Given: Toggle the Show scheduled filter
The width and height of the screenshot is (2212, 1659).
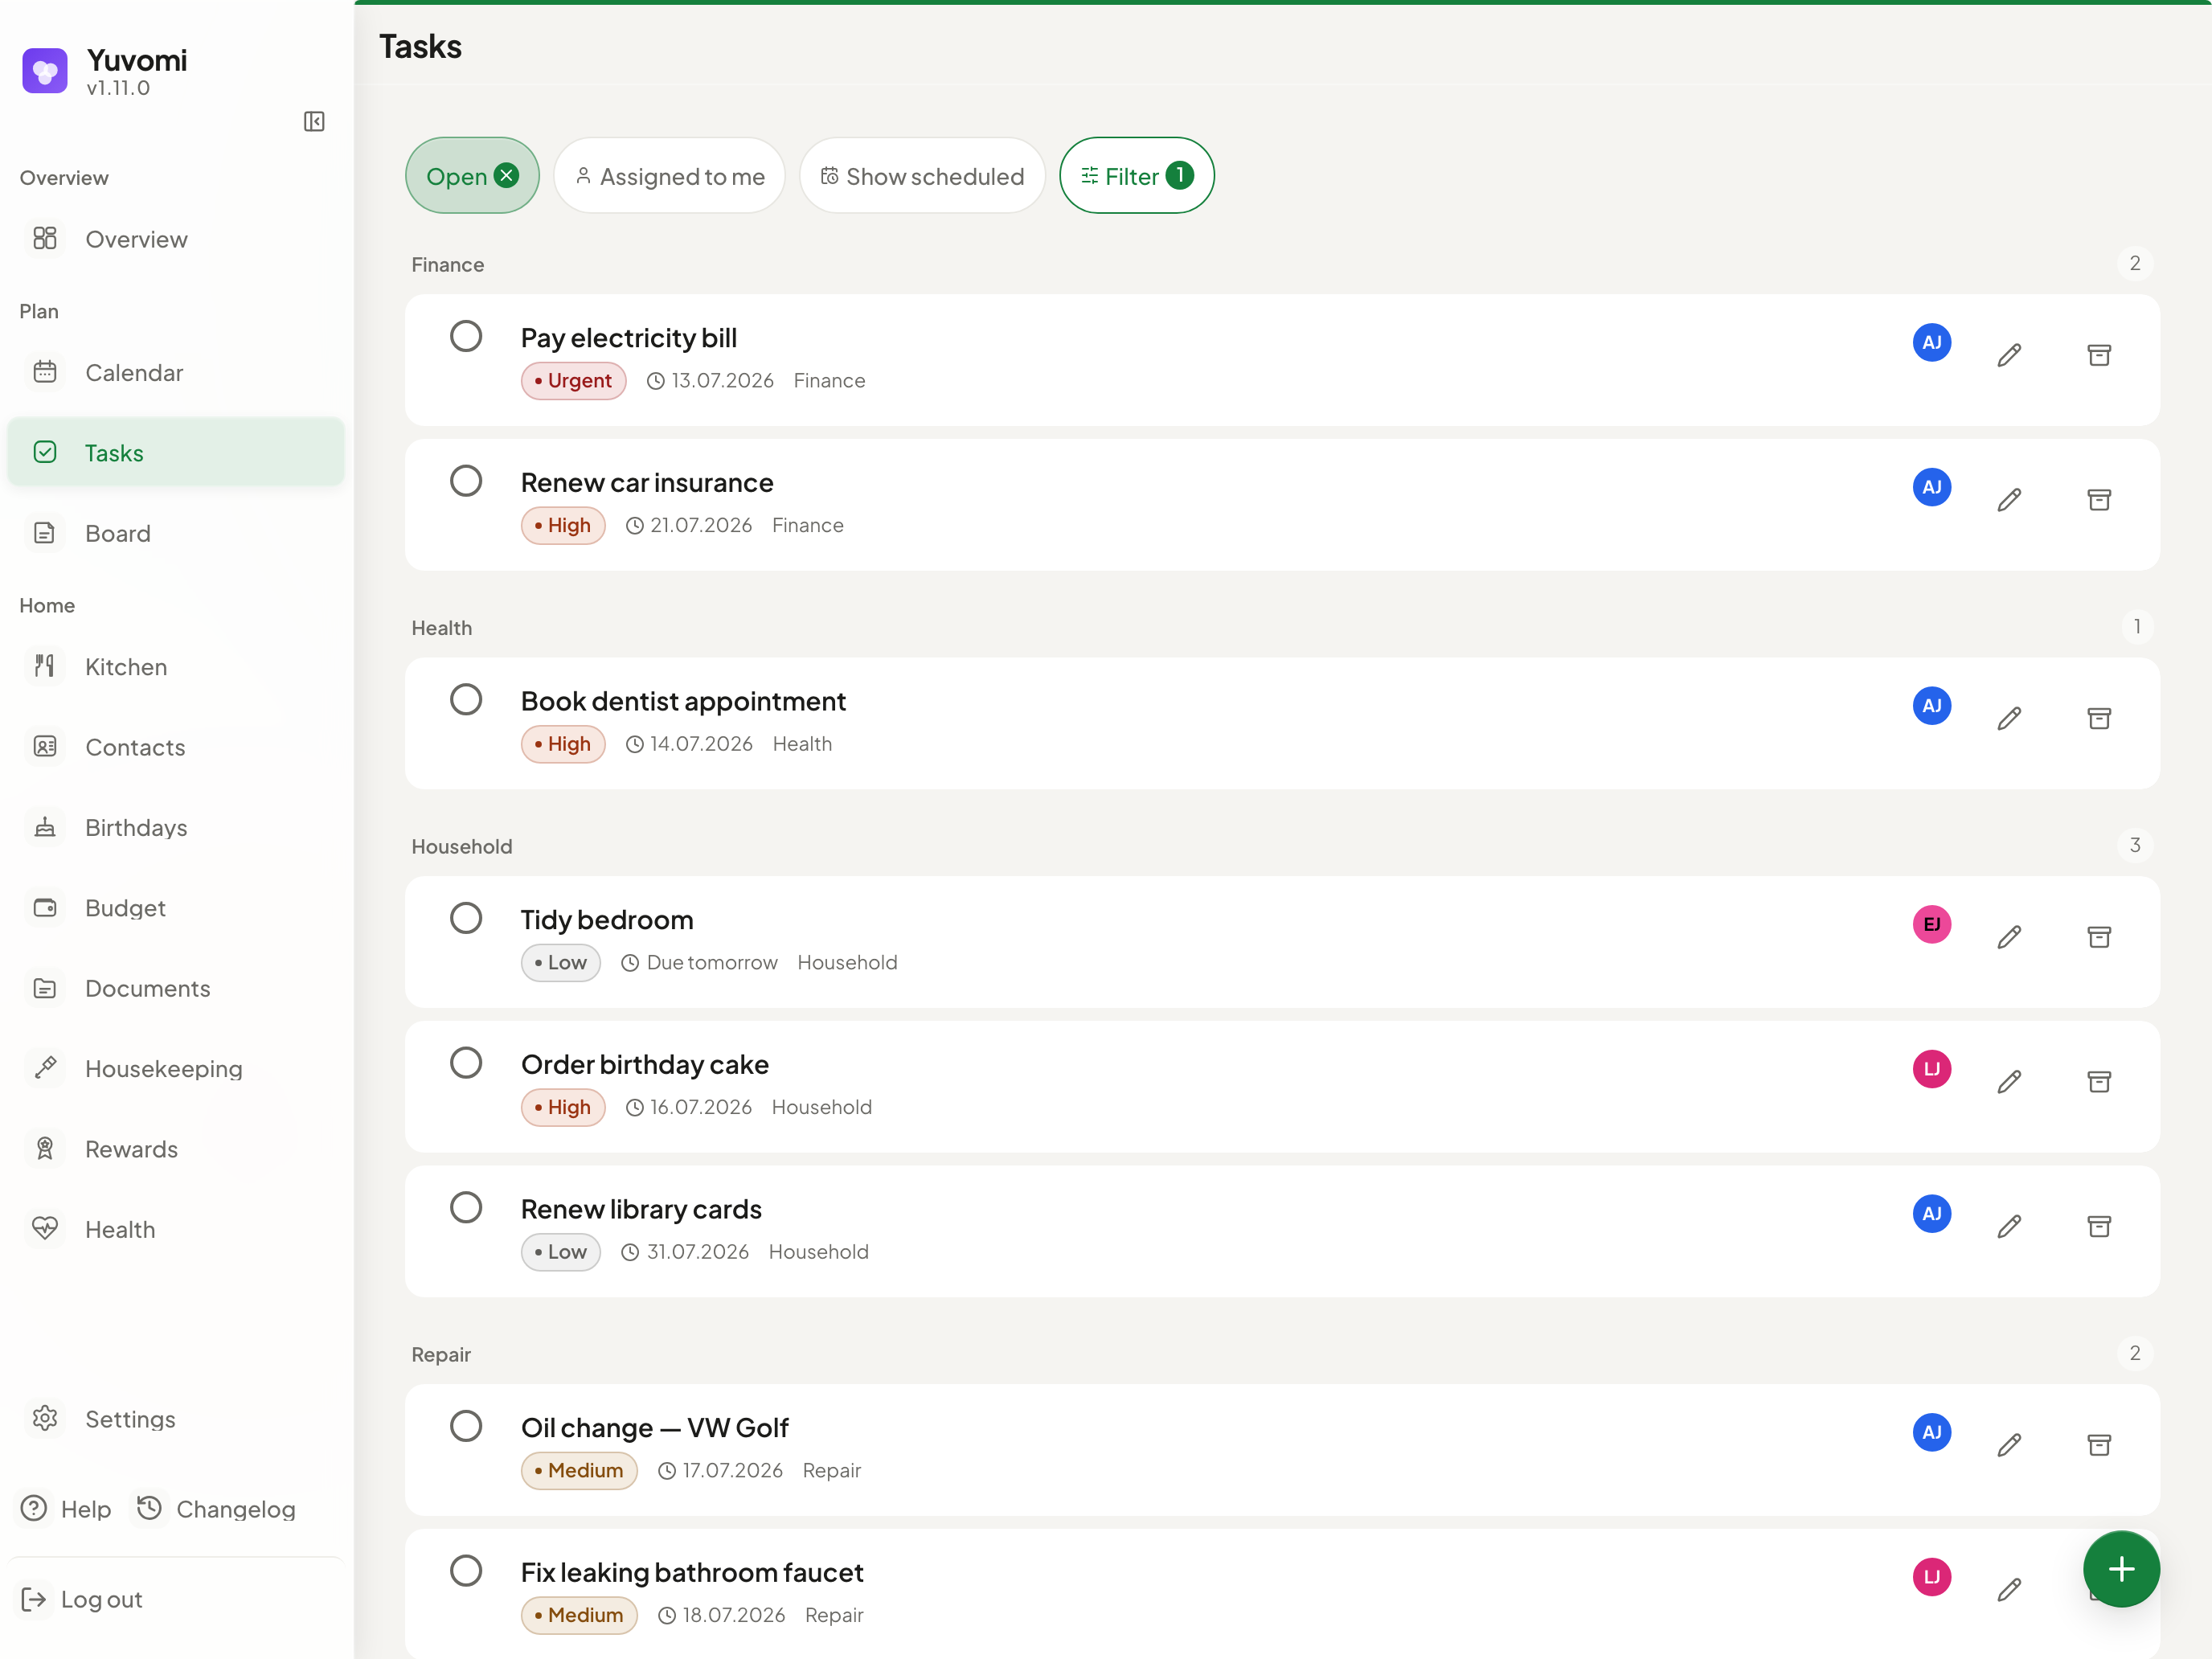Looking at the screenshot, I should point(922,176).
